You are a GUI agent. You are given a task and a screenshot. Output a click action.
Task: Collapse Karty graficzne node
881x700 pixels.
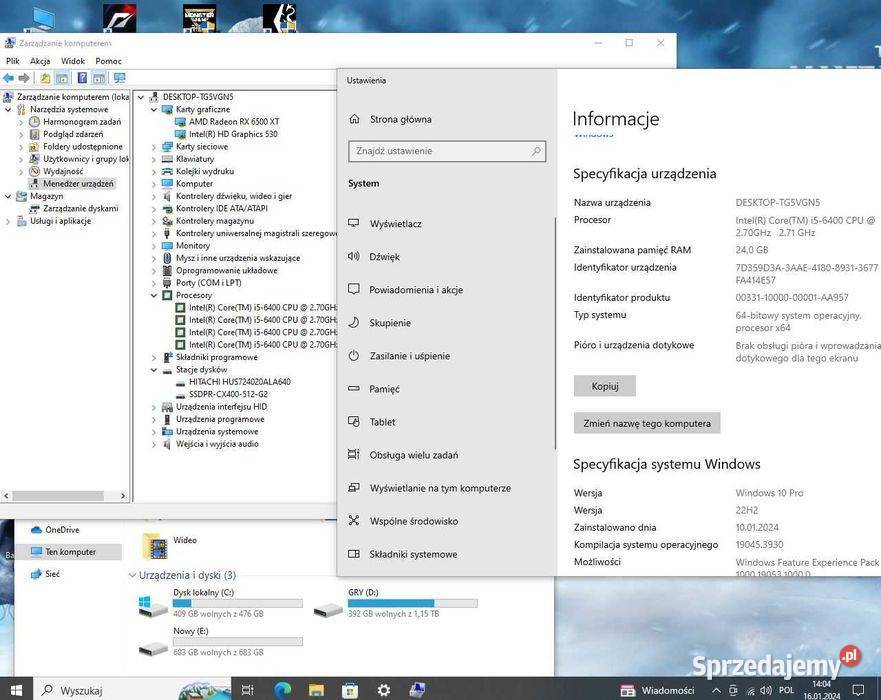point(154,110)
